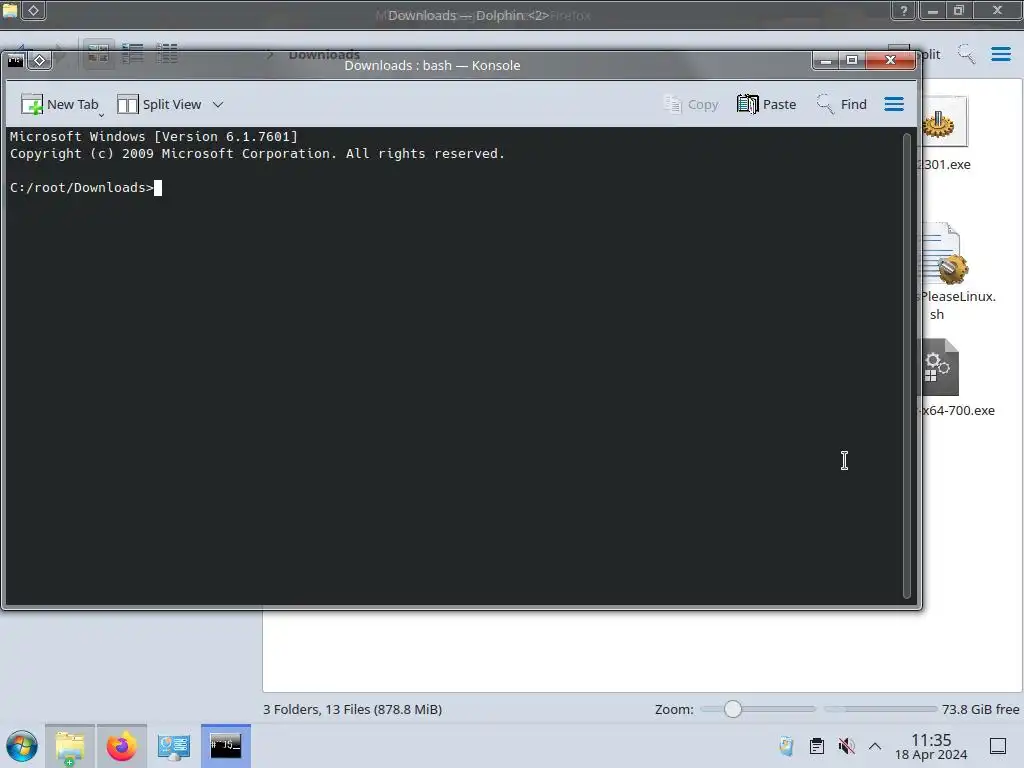Switch Dolphin to details view mode
The height and width of the screenshot is (768, 1024).
167,53
